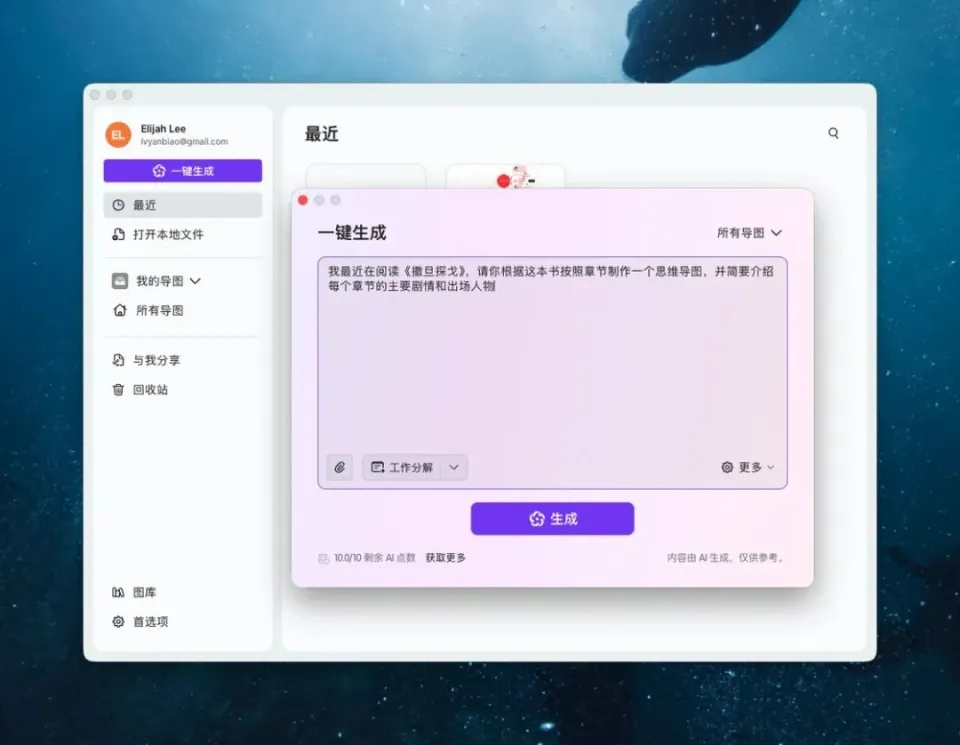
Task: Collapse the 我的导图 sidebar section
Action: click(195, 281)
